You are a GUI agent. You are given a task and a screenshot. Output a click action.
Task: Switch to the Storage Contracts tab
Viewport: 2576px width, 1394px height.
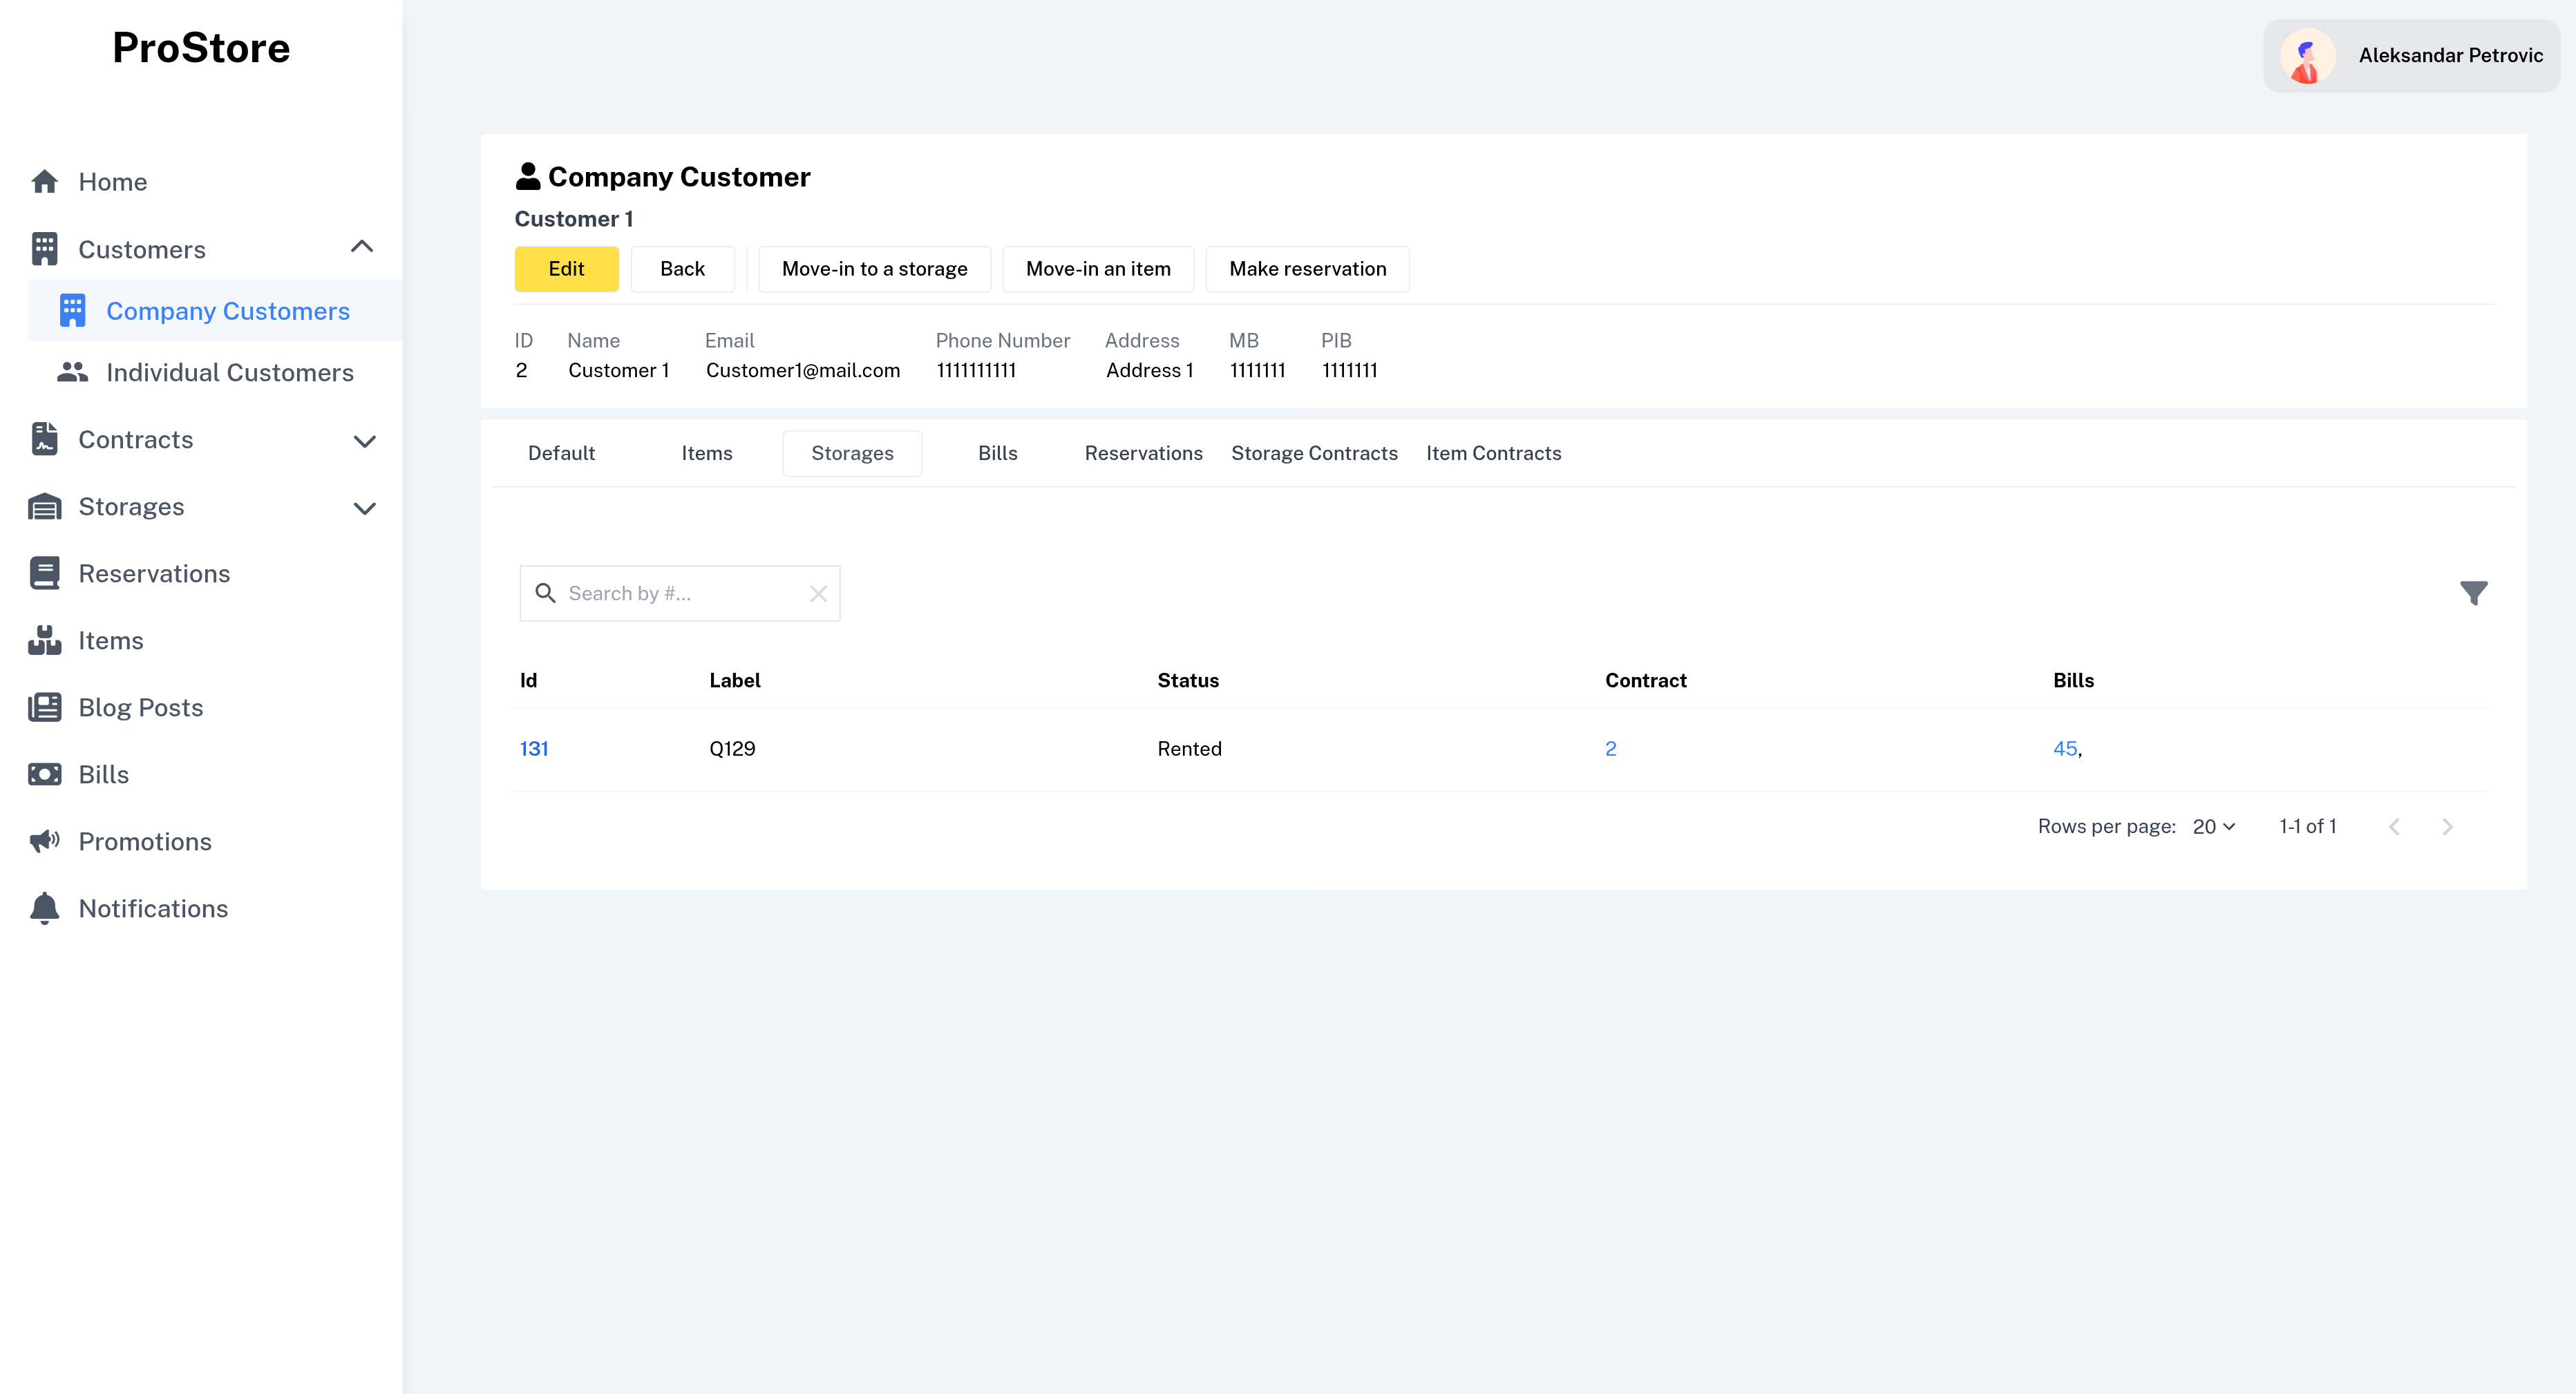point(1314,453)
